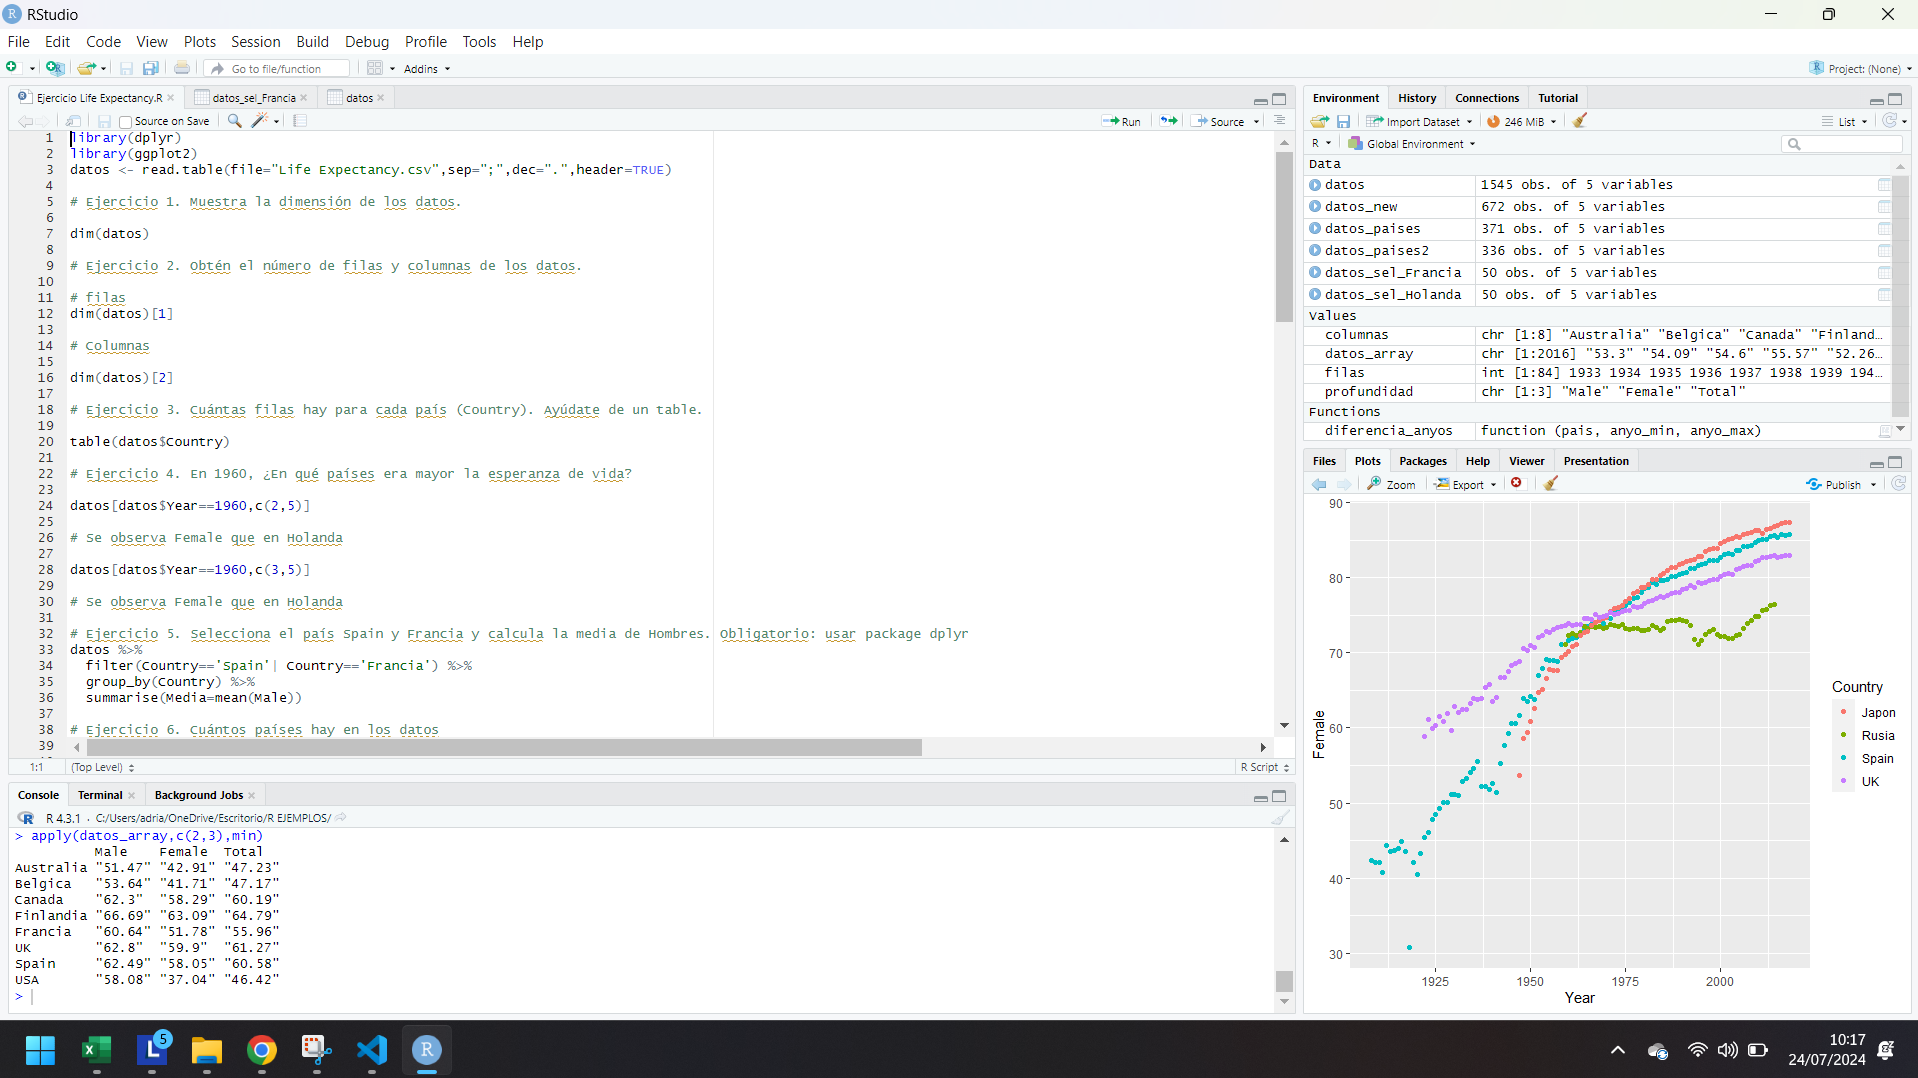Switch to the History tab
The image size is (1918, 1078).
tap(1416, 97)
